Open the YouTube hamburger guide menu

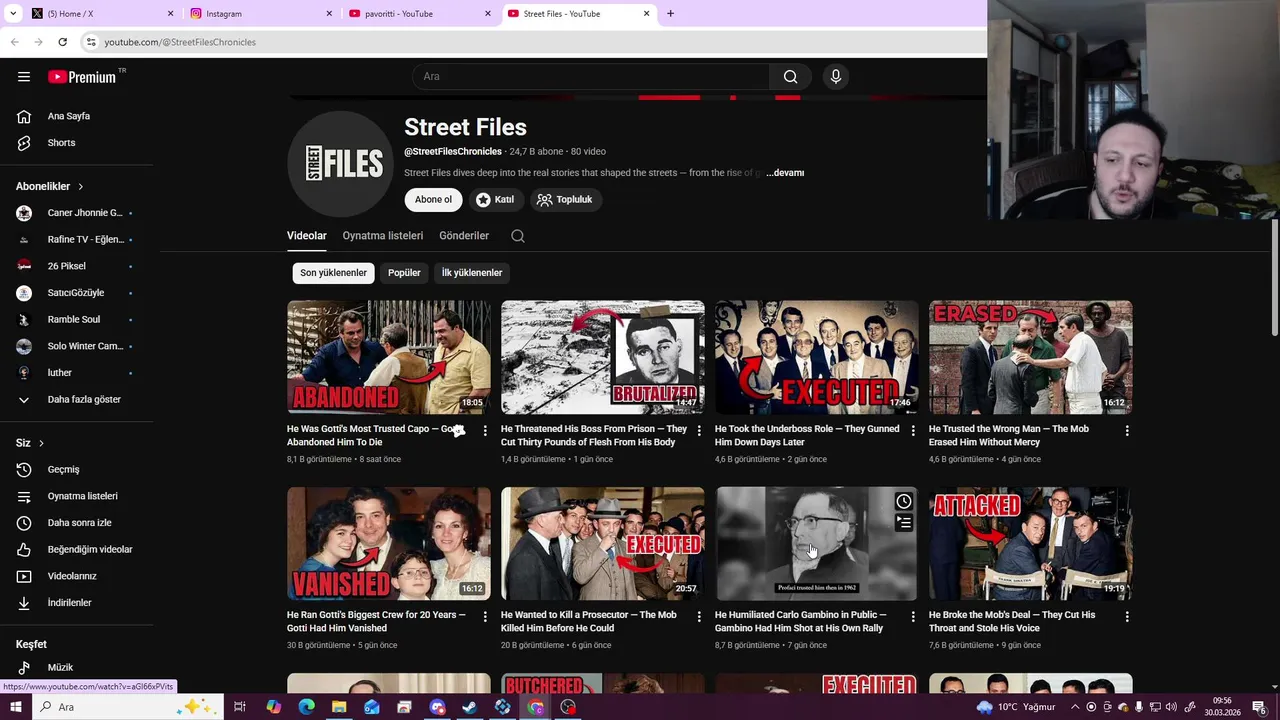click(x=24, y=77)
